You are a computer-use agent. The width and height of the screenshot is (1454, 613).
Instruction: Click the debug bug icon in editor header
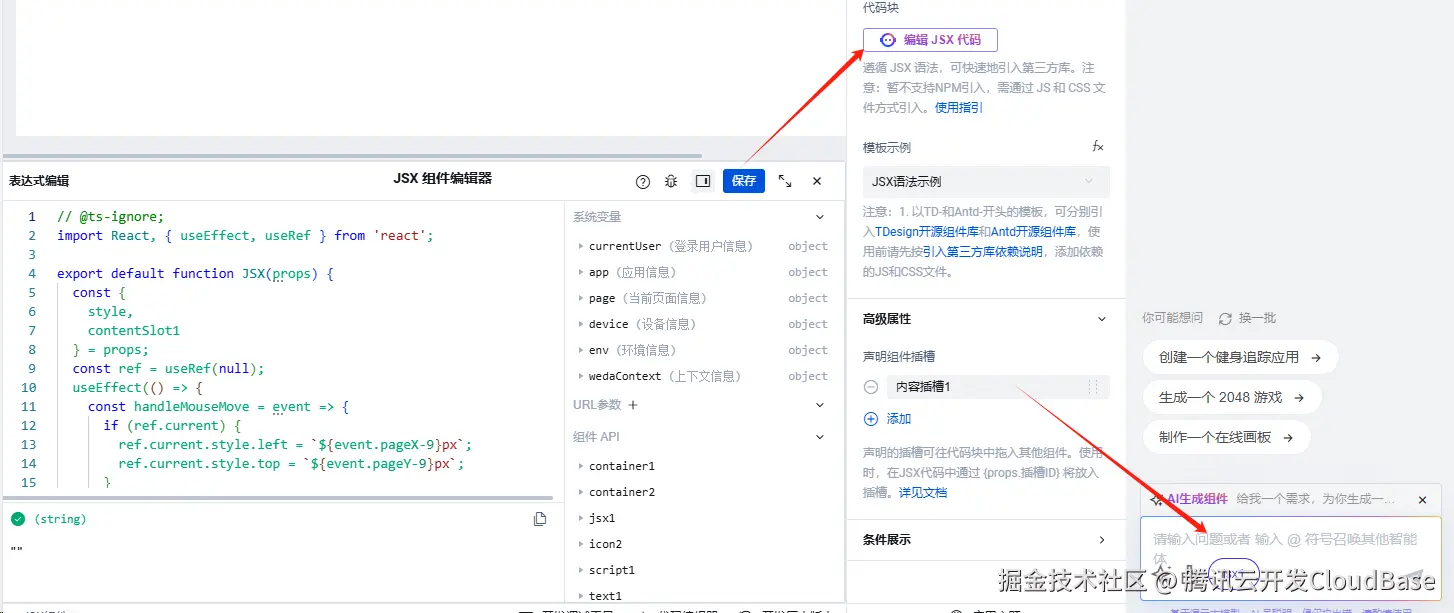[x=671, y=182]
